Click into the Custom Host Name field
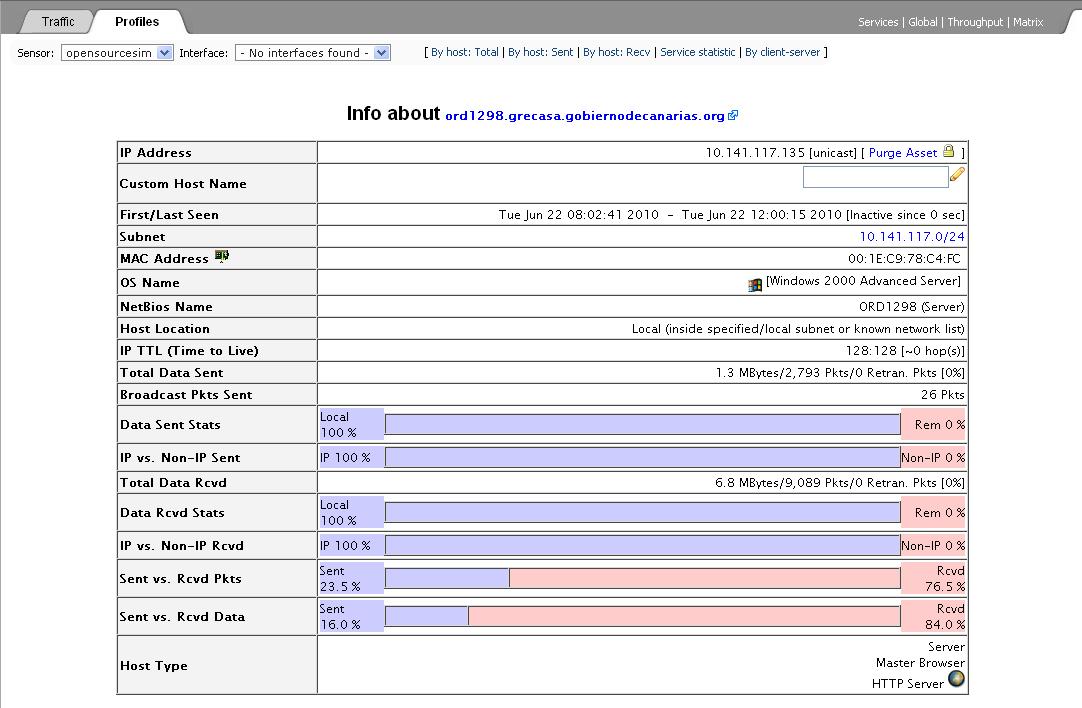Image resolution: width=1082 pixels, height=708 pixels. pos(875,178)
